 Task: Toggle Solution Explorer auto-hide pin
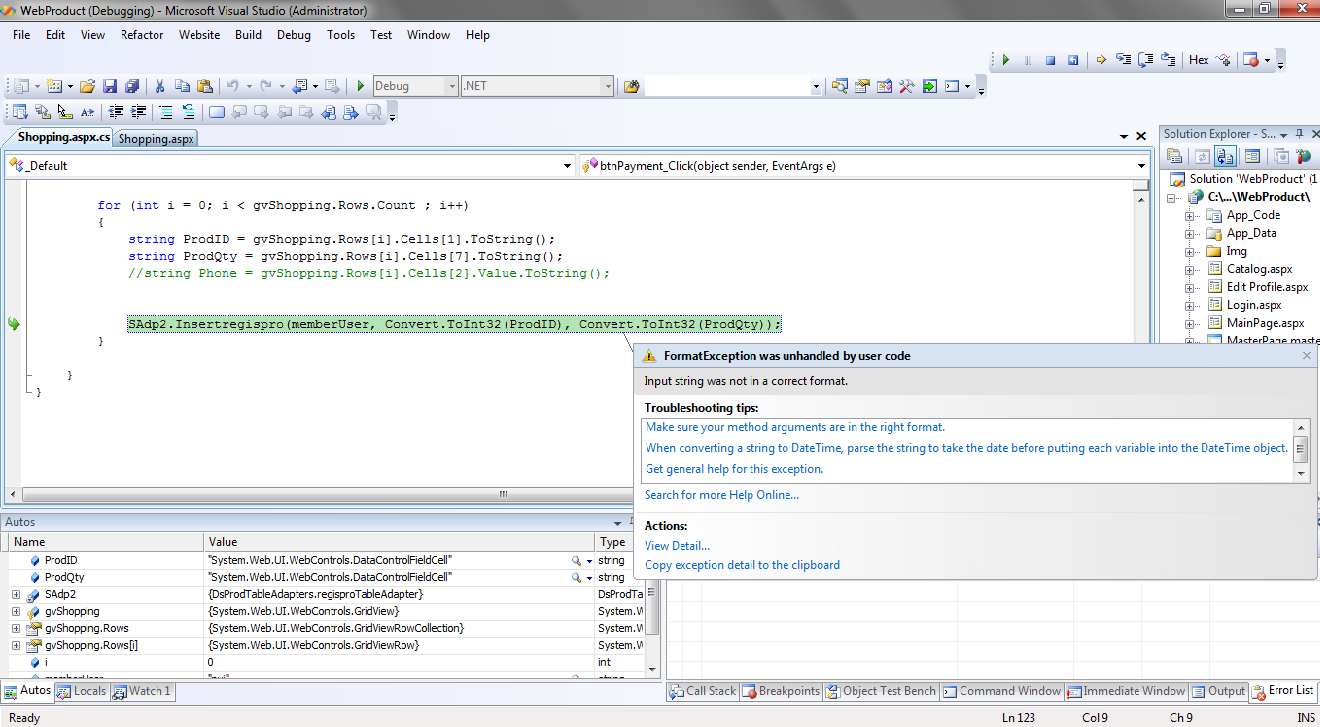tap(1297, 133)
